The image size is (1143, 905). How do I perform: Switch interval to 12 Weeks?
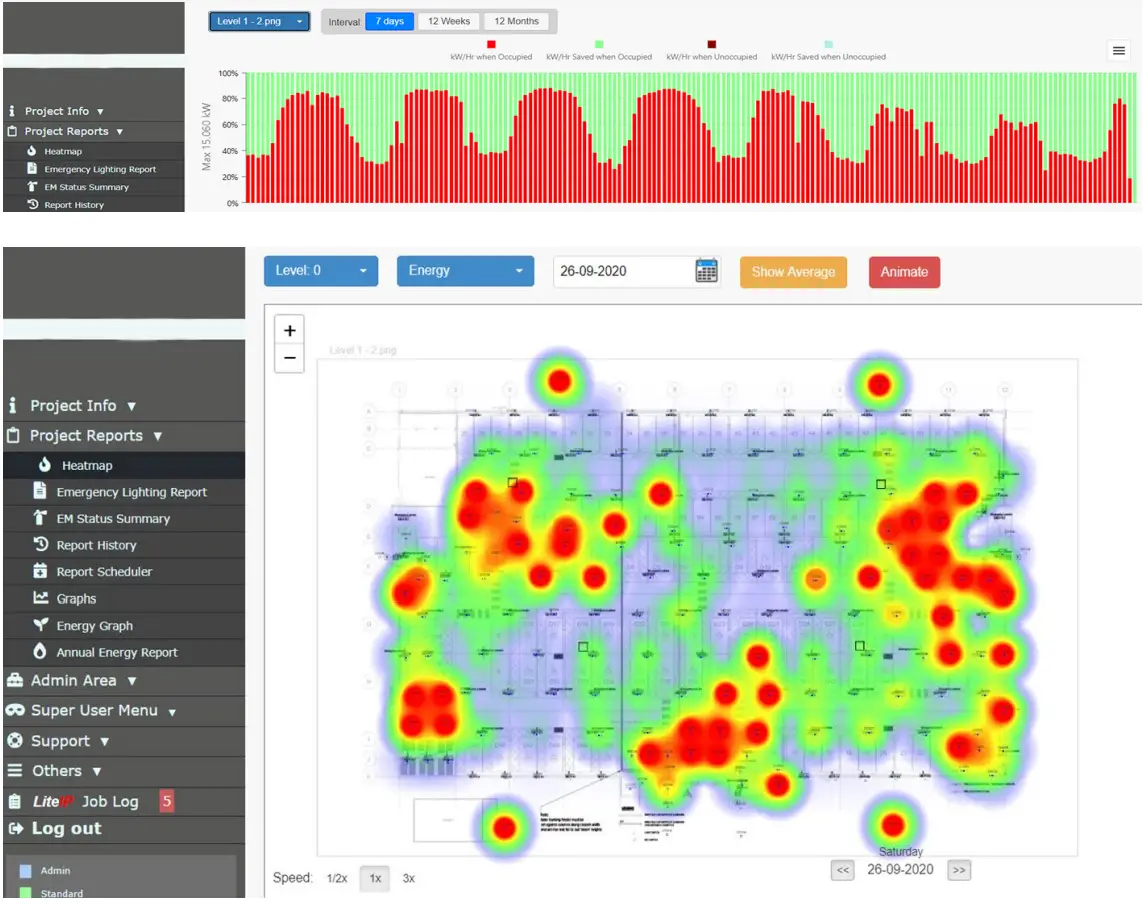pyautogui.click(x=448, y=20)
